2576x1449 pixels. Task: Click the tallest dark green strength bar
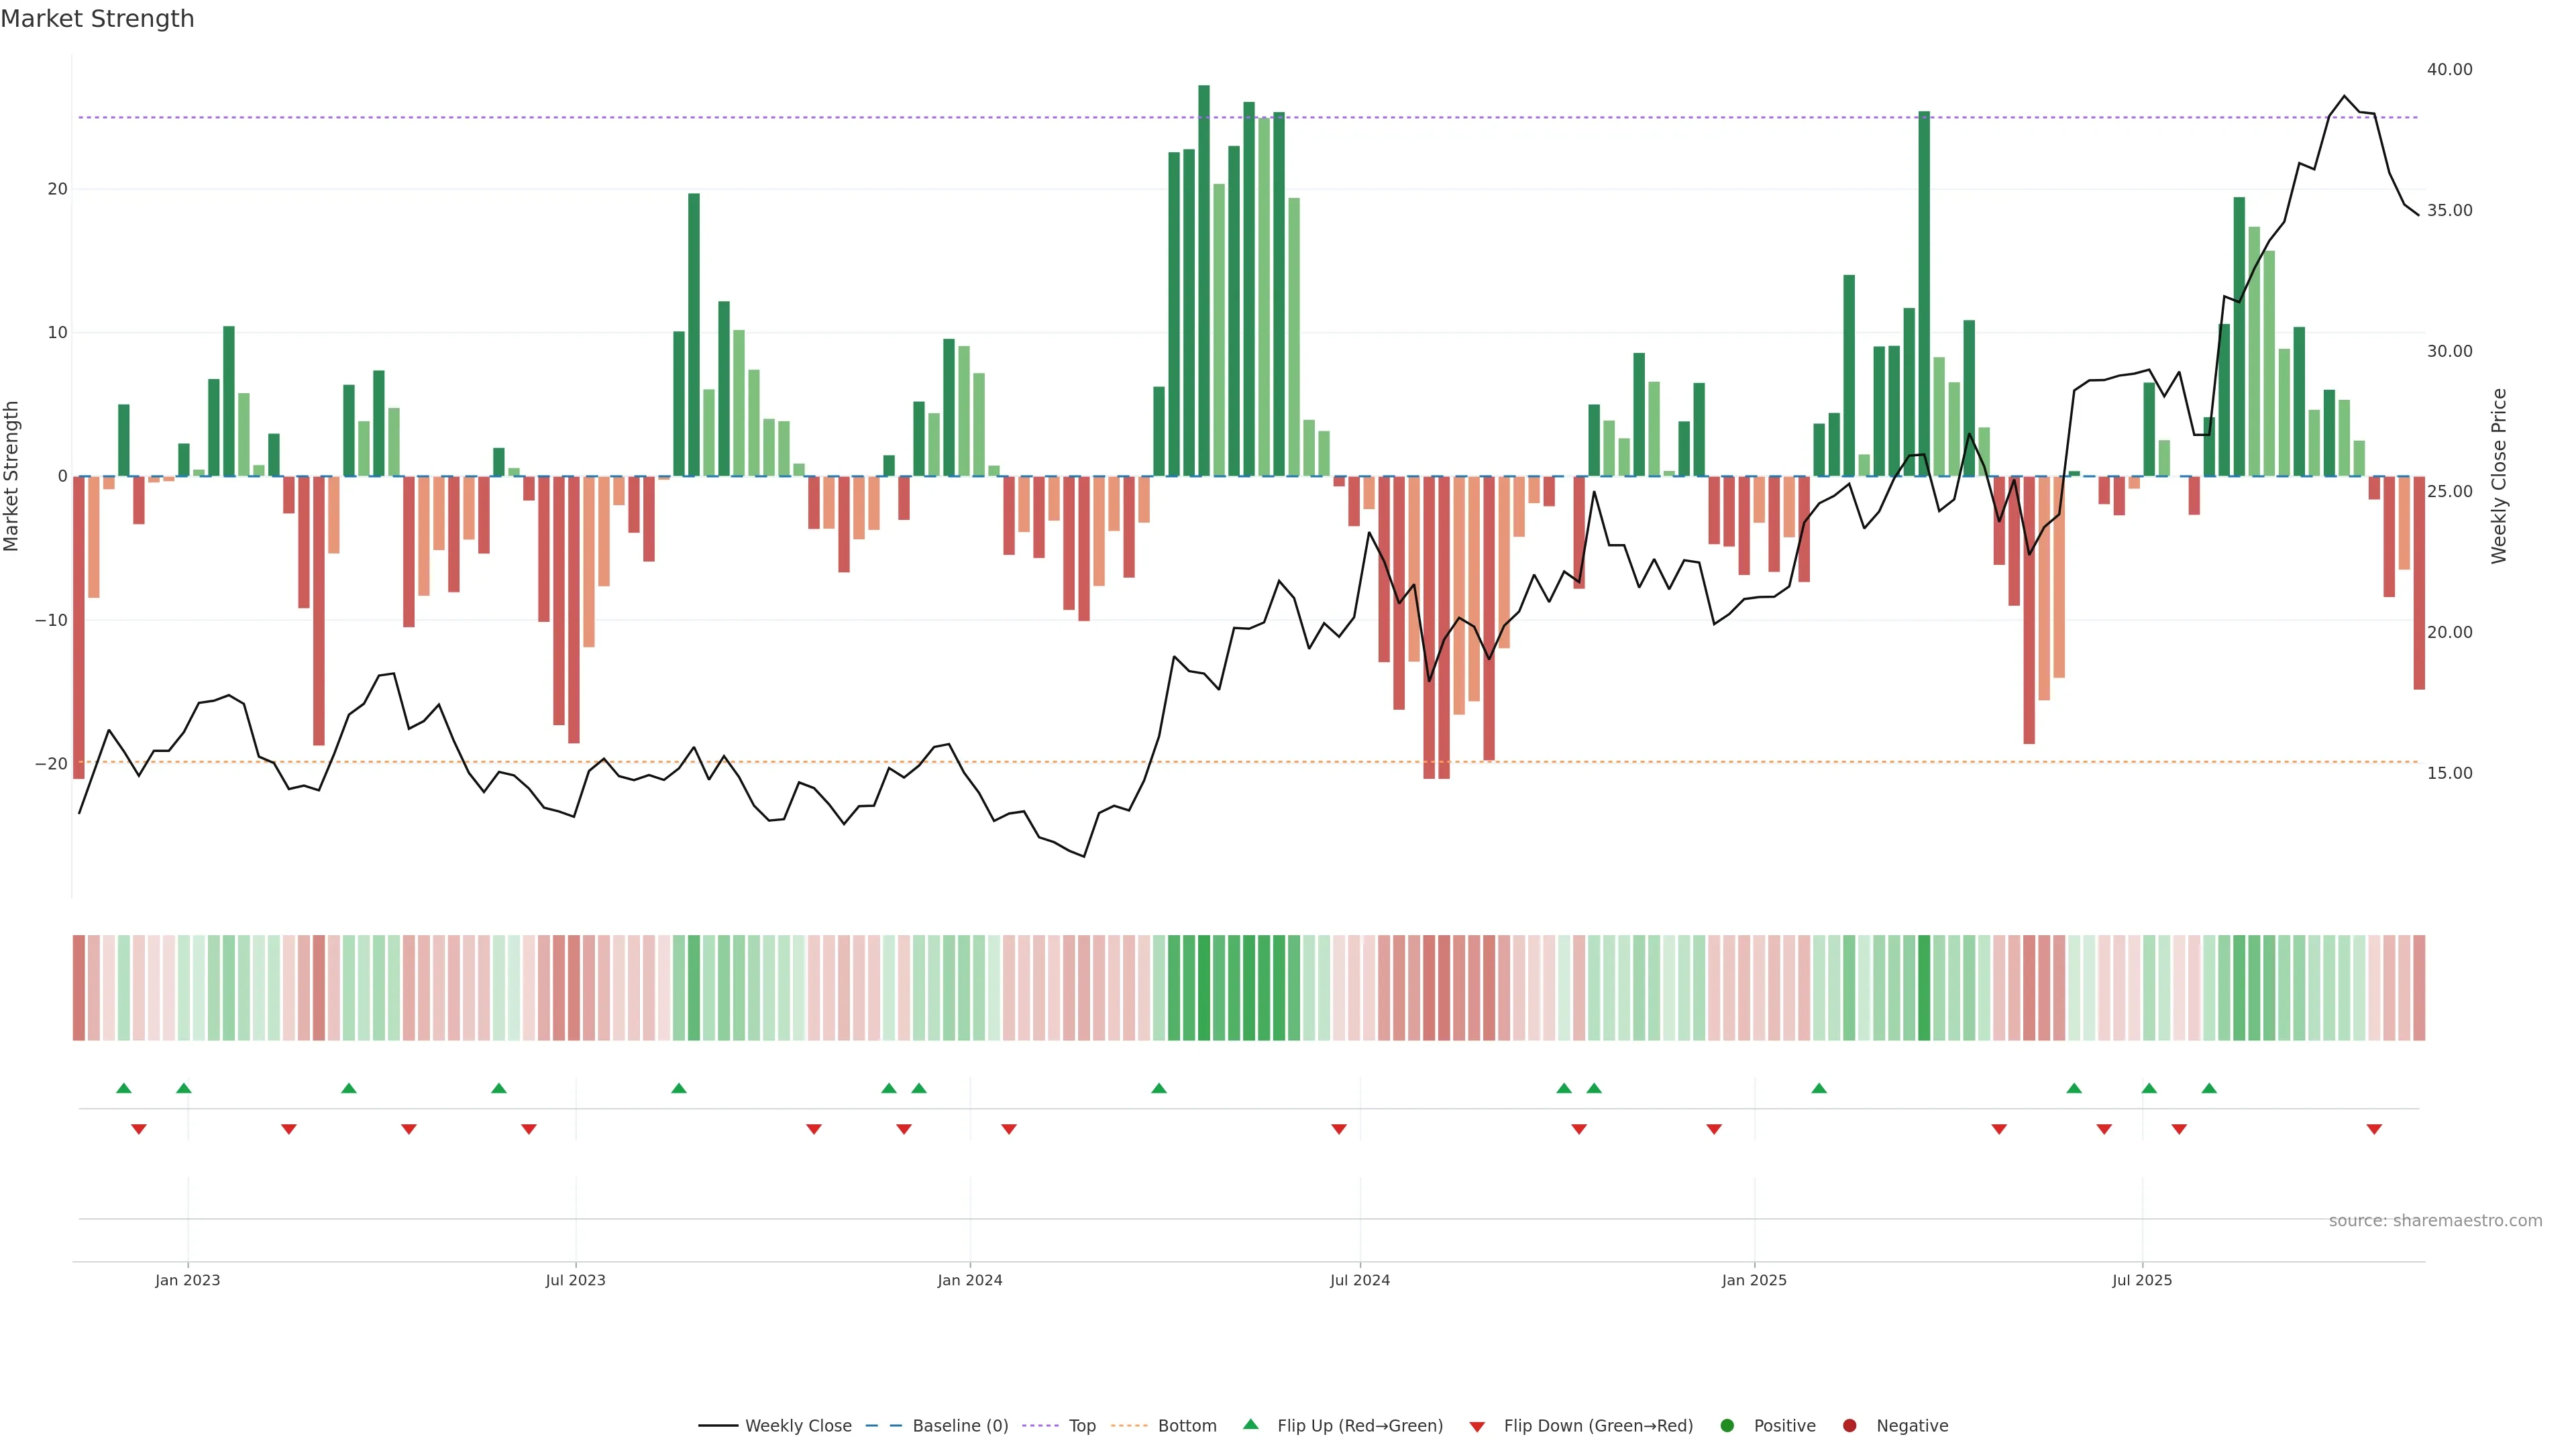pos(1204,280)
